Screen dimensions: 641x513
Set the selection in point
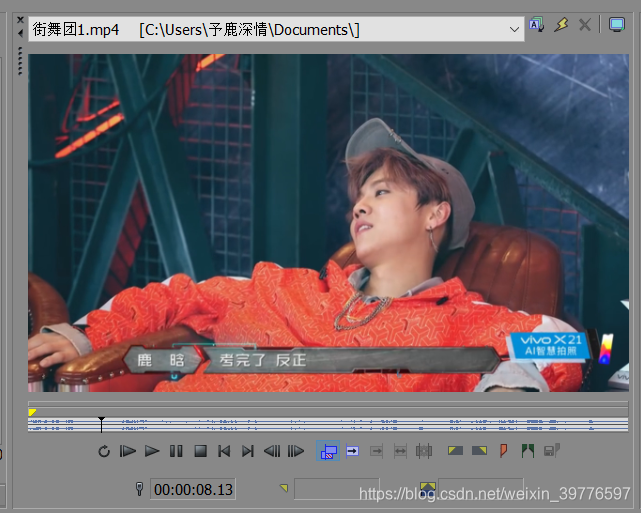pyautogui.click(x=455, y=451)
